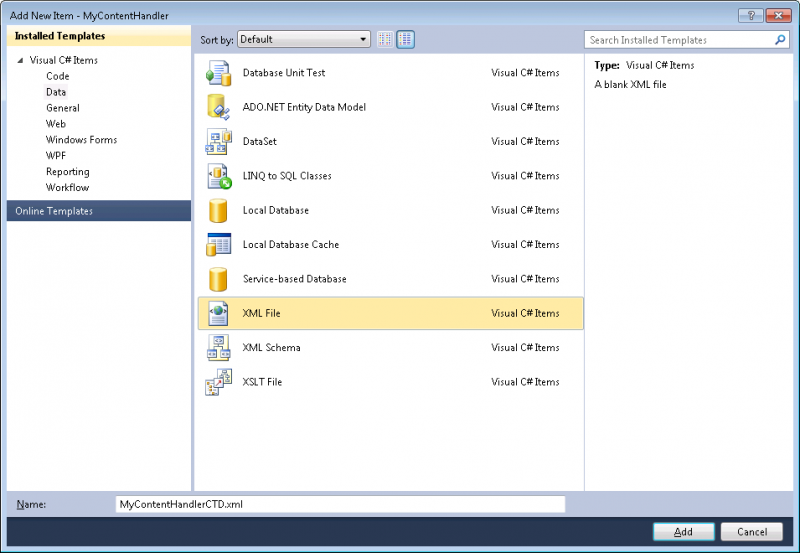
Task: Click the Add button
Action: 684,532
